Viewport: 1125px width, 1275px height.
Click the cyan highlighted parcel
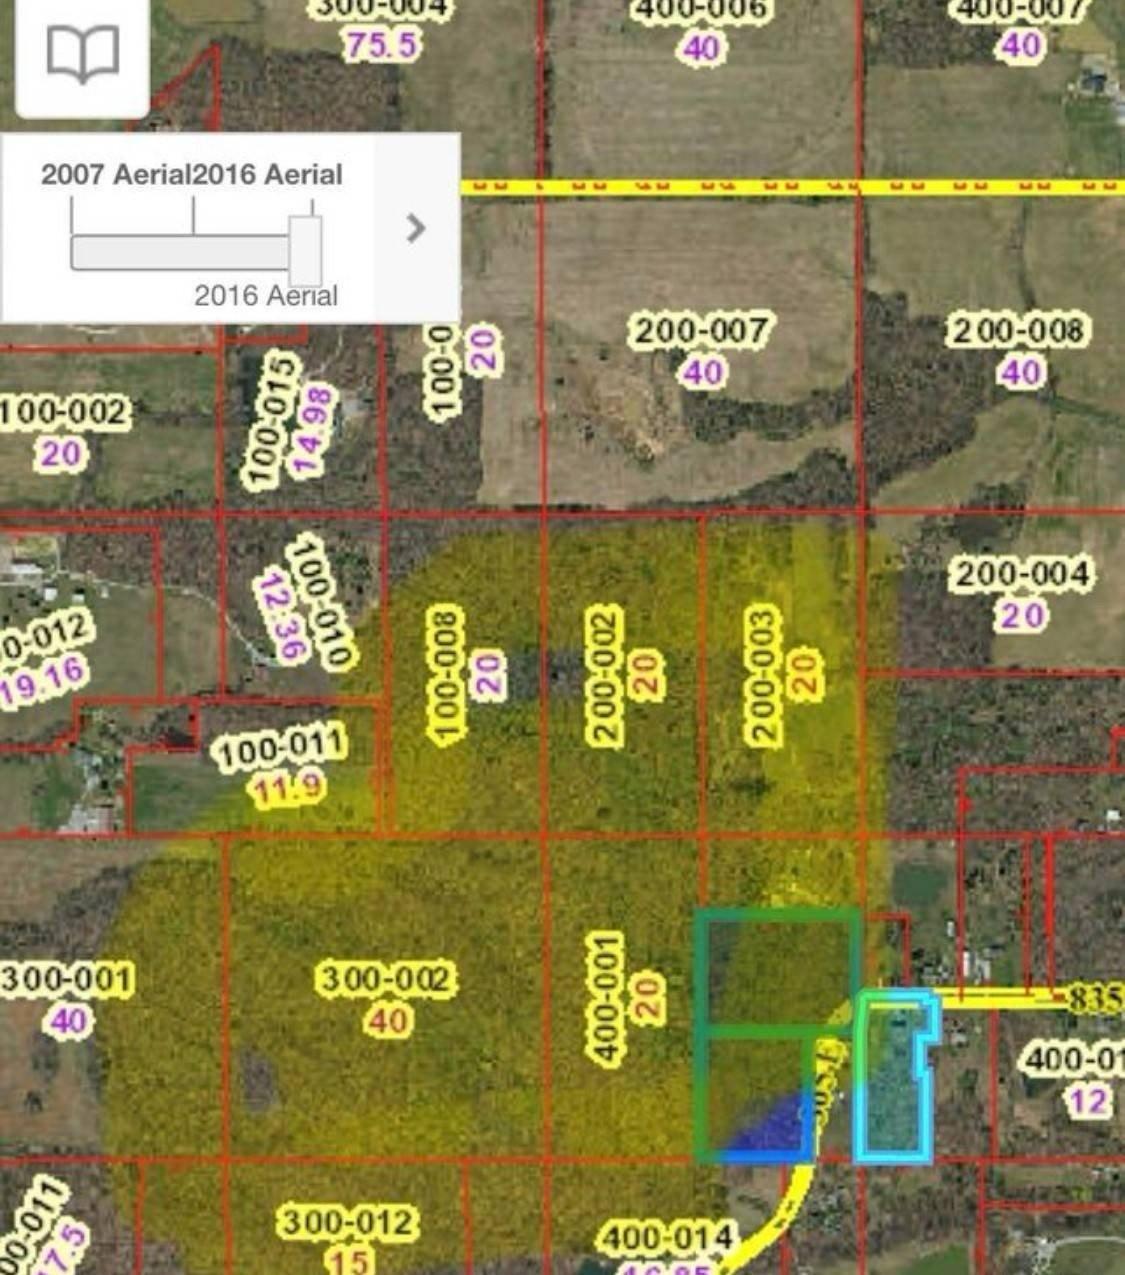pyautogui.click(x=893, y=1078)
